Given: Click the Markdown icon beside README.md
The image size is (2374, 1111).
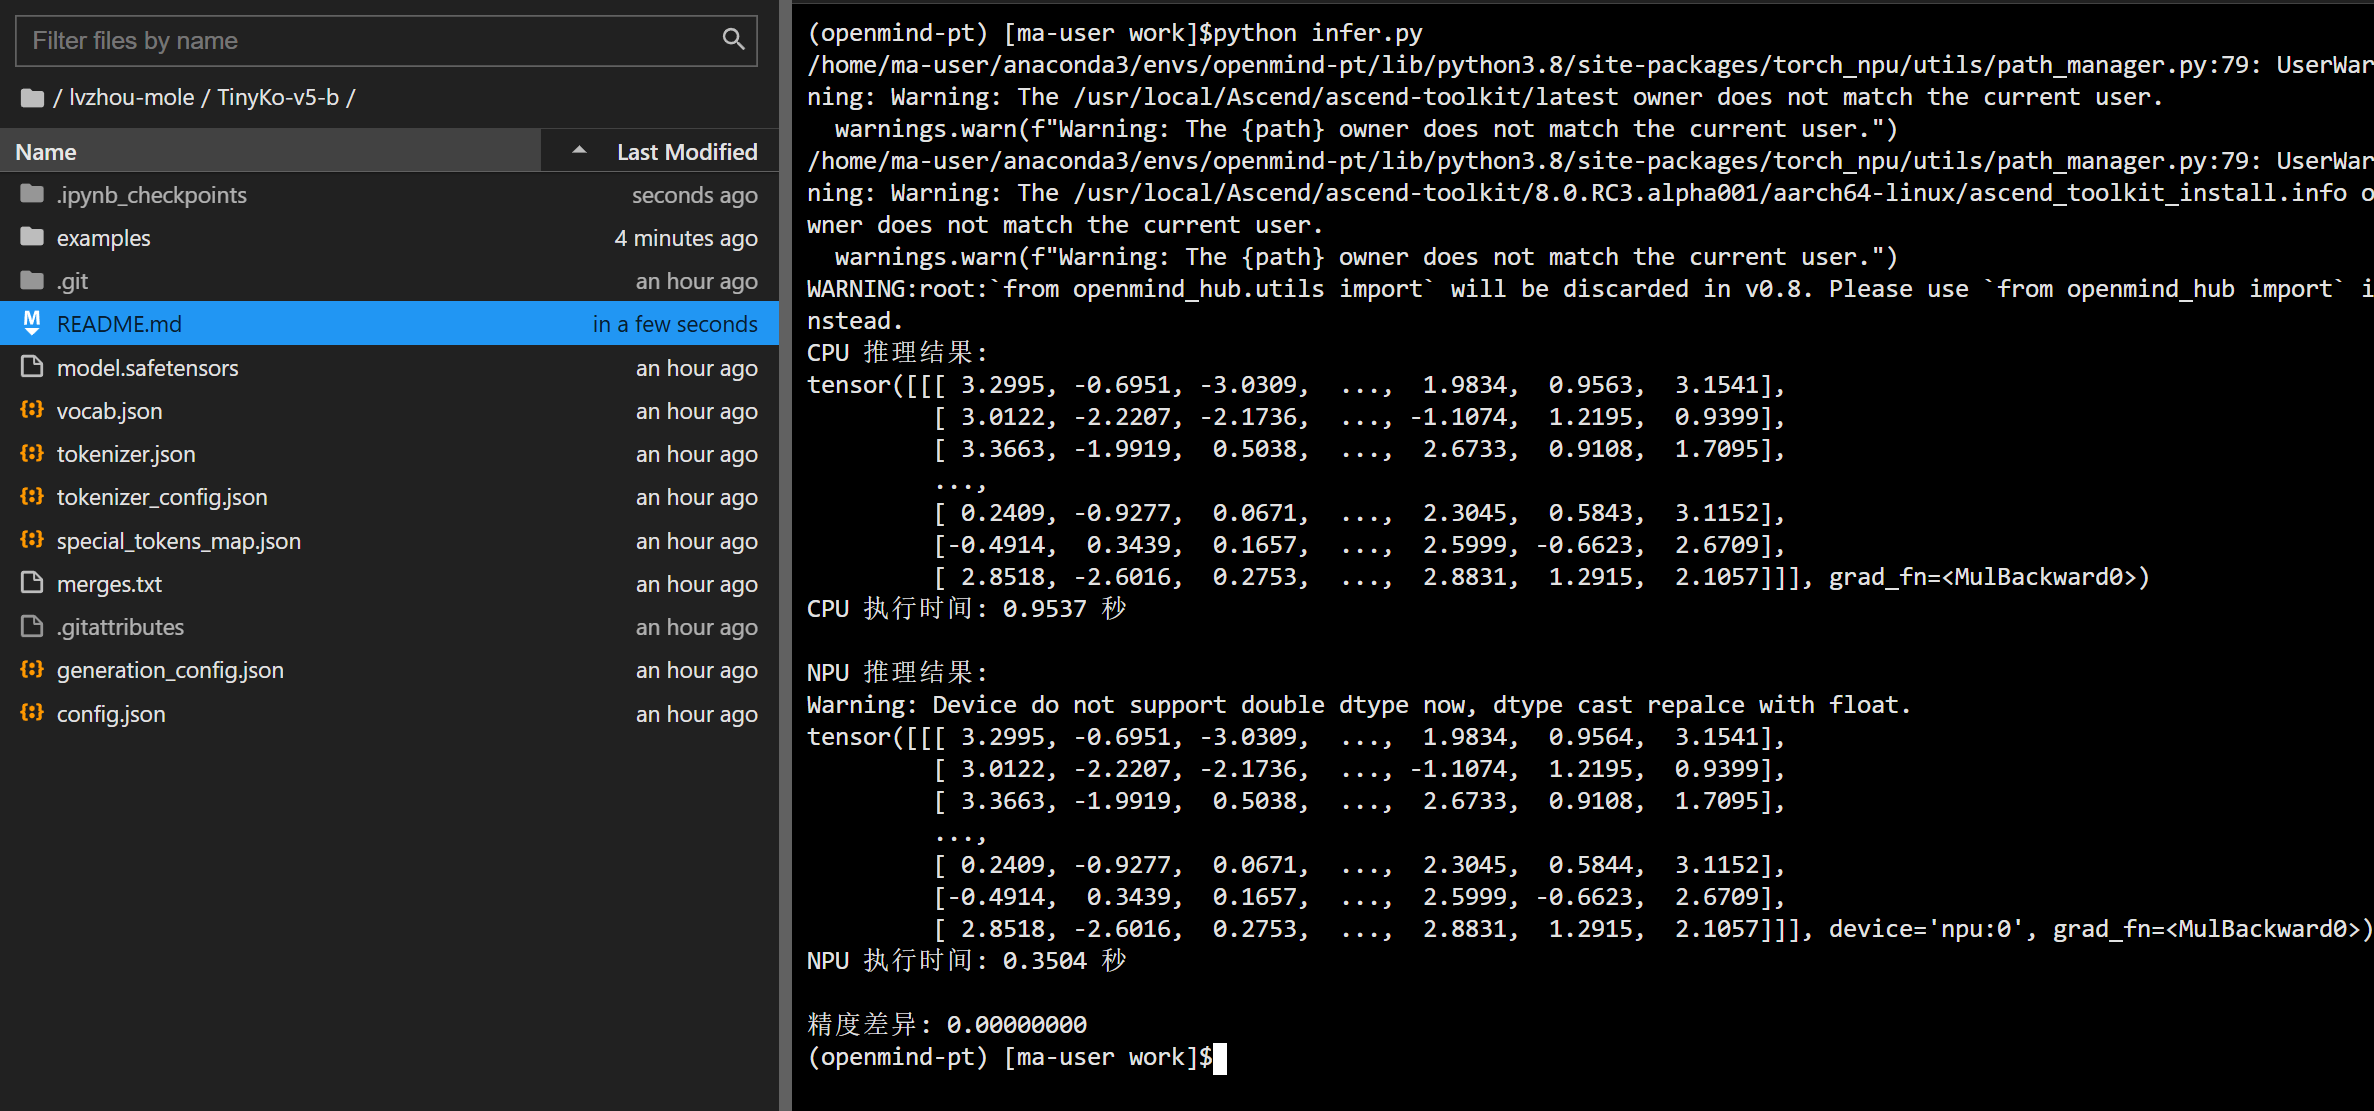Looking at the screenshot, I should coord(31,323).
